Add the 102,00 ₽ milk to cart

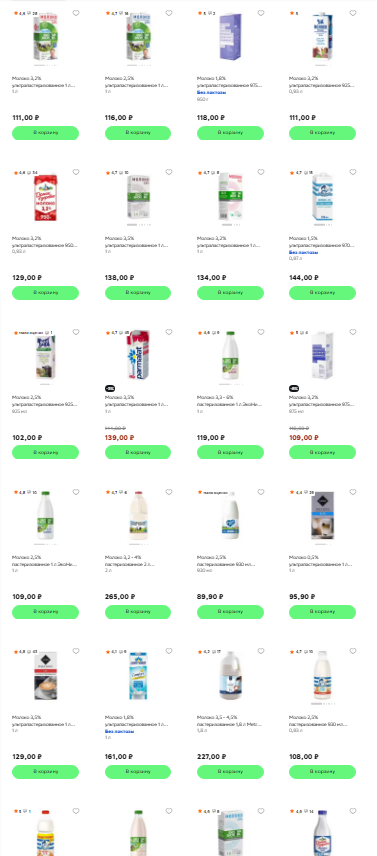pos(45,452)
